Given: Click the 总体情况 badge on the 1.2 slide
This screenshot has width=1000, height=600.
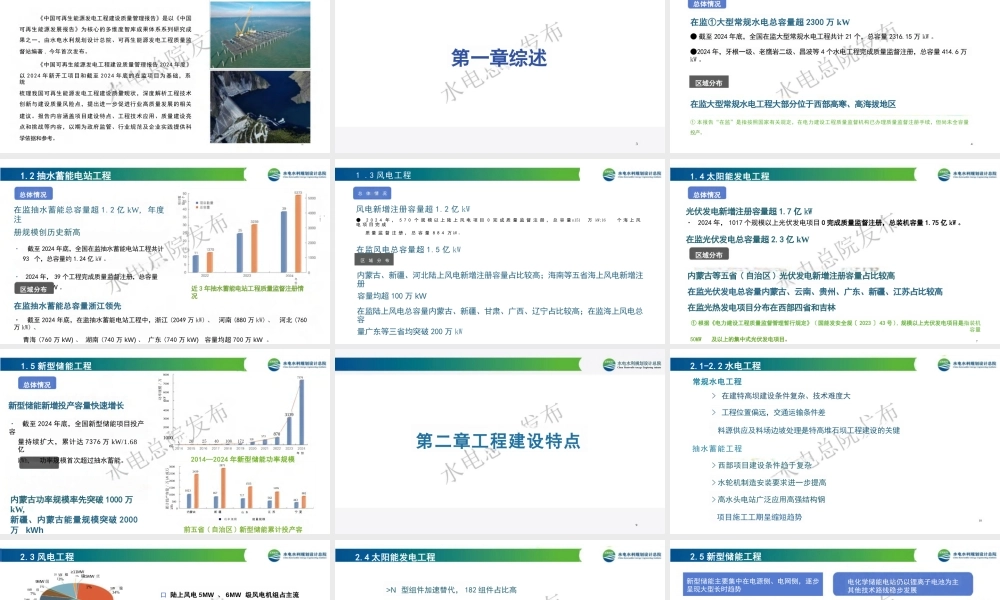Looking at the screenshot, I should (x=33, y=194).
